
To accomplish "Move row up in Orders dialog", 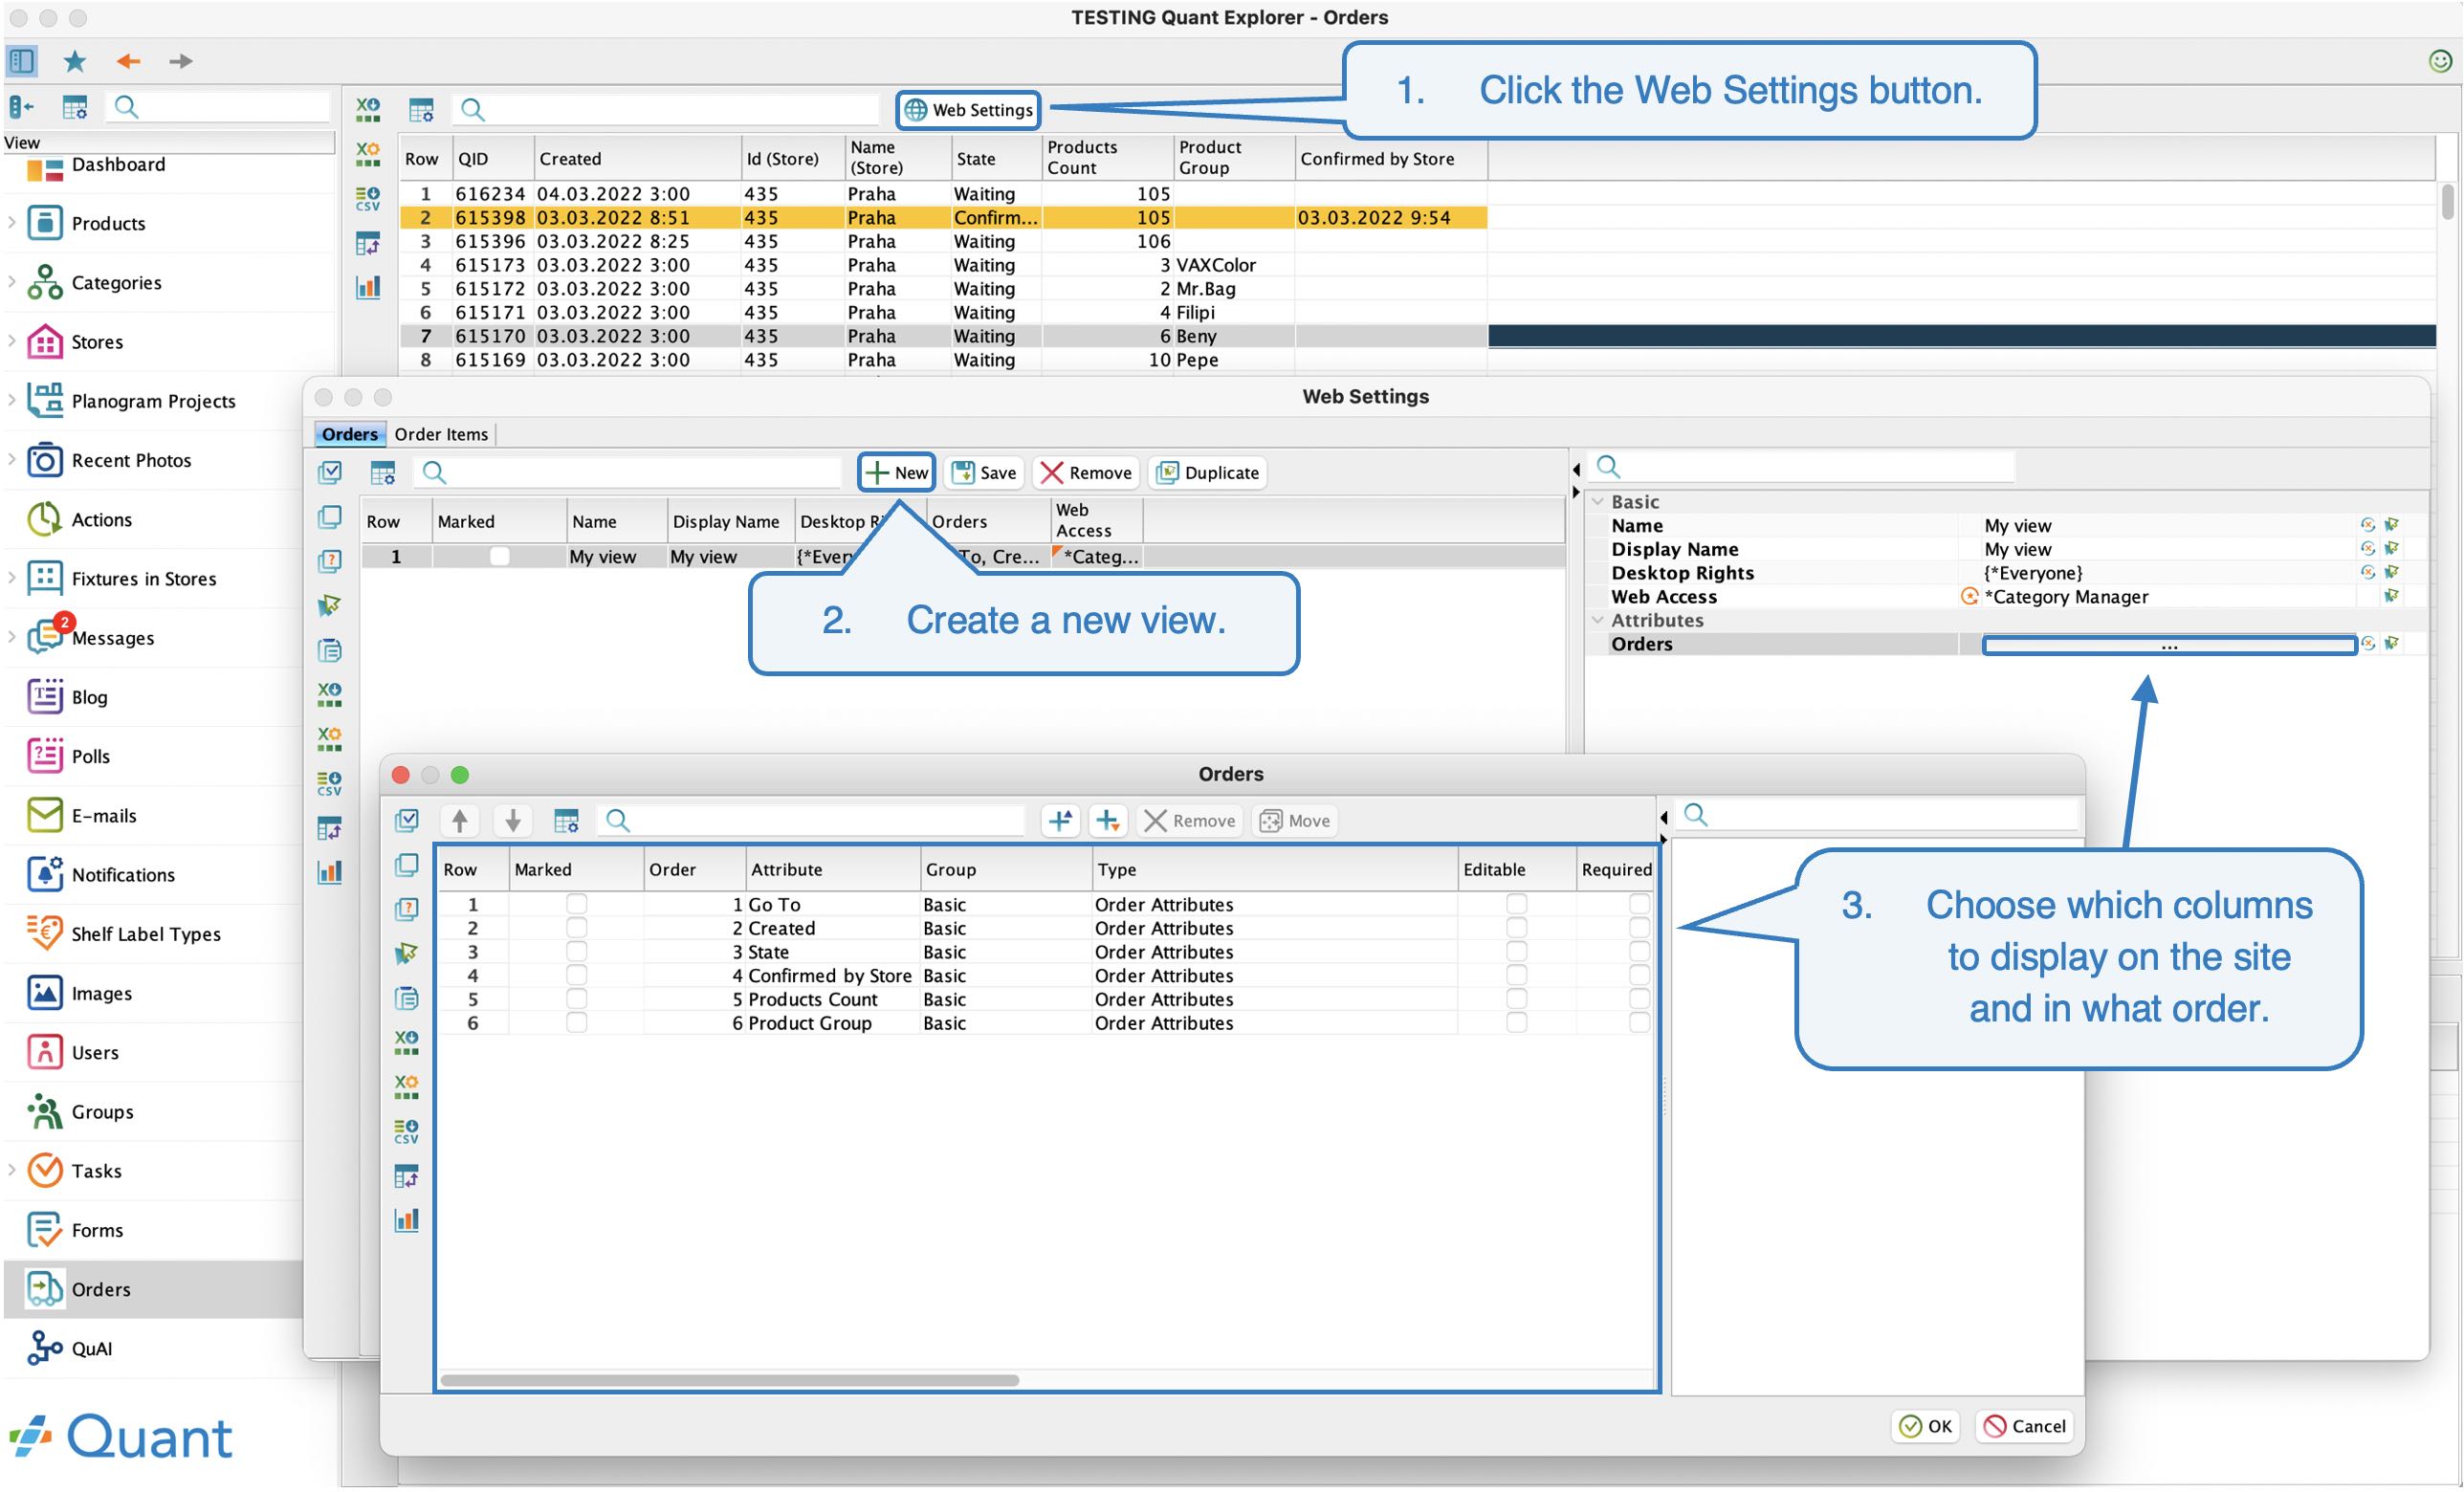I will 460,821.
